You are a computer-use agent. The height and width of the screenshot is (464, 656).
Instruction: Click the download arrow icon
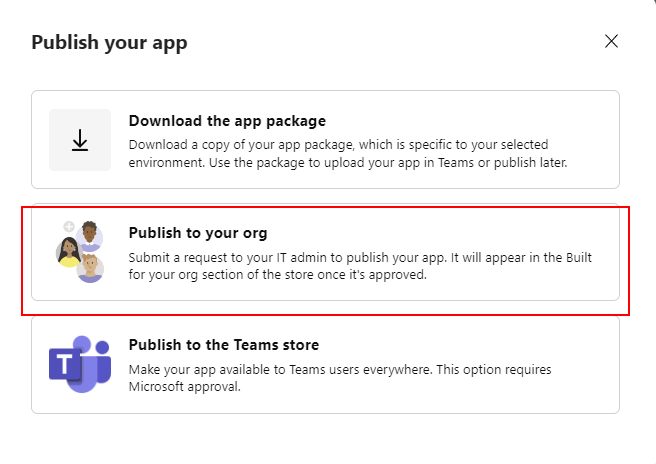[x=80, y=141]
